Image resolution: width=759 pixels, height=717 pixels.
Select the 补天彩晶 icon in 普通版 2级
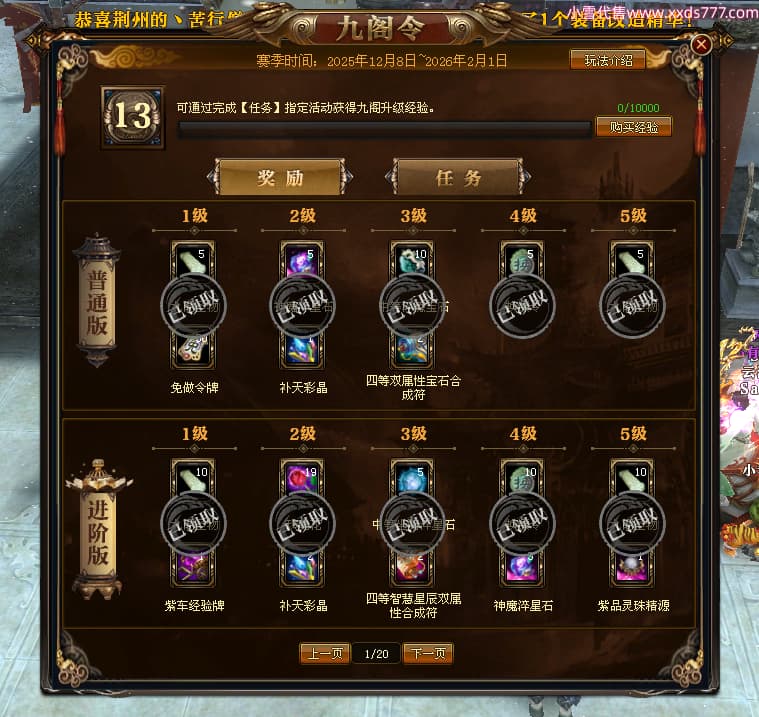click(x=303, y=349)
